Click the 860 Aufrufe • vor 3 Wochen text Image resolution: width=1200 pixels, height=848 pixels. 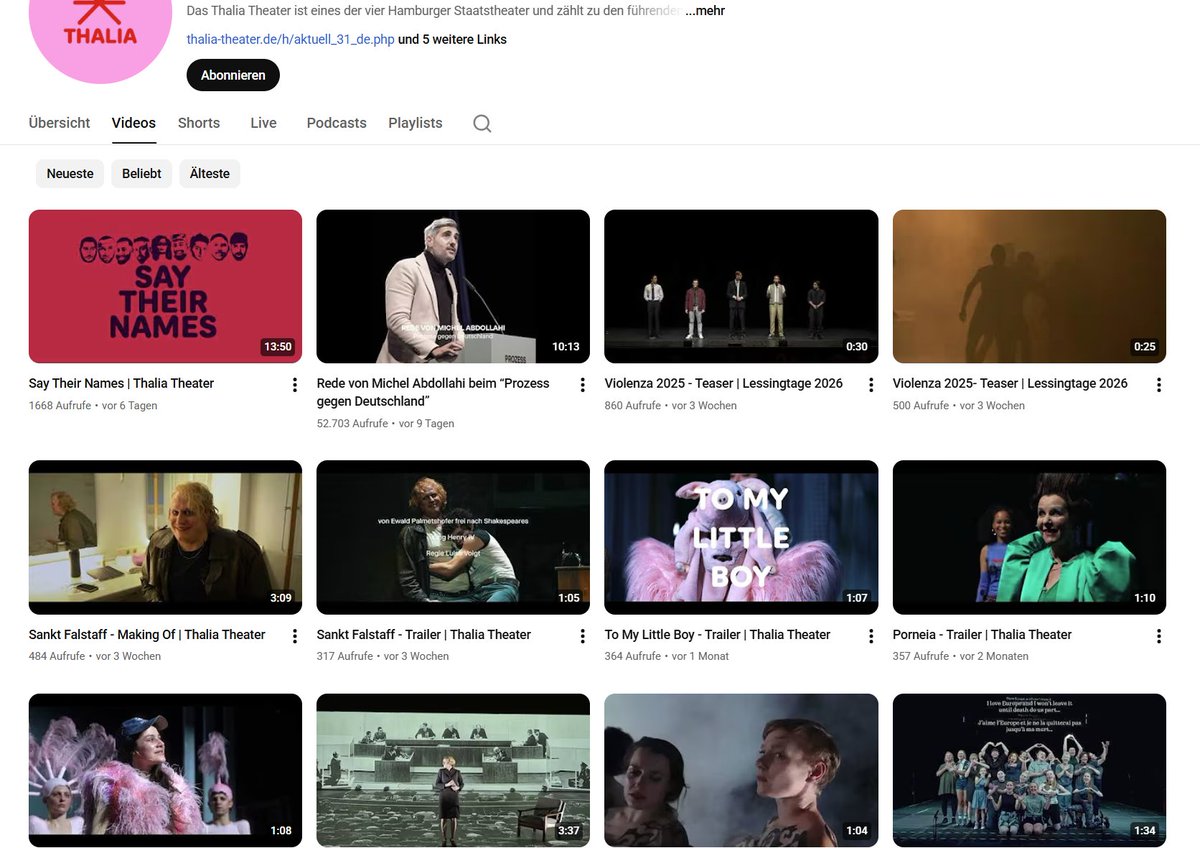coord(671,406)
